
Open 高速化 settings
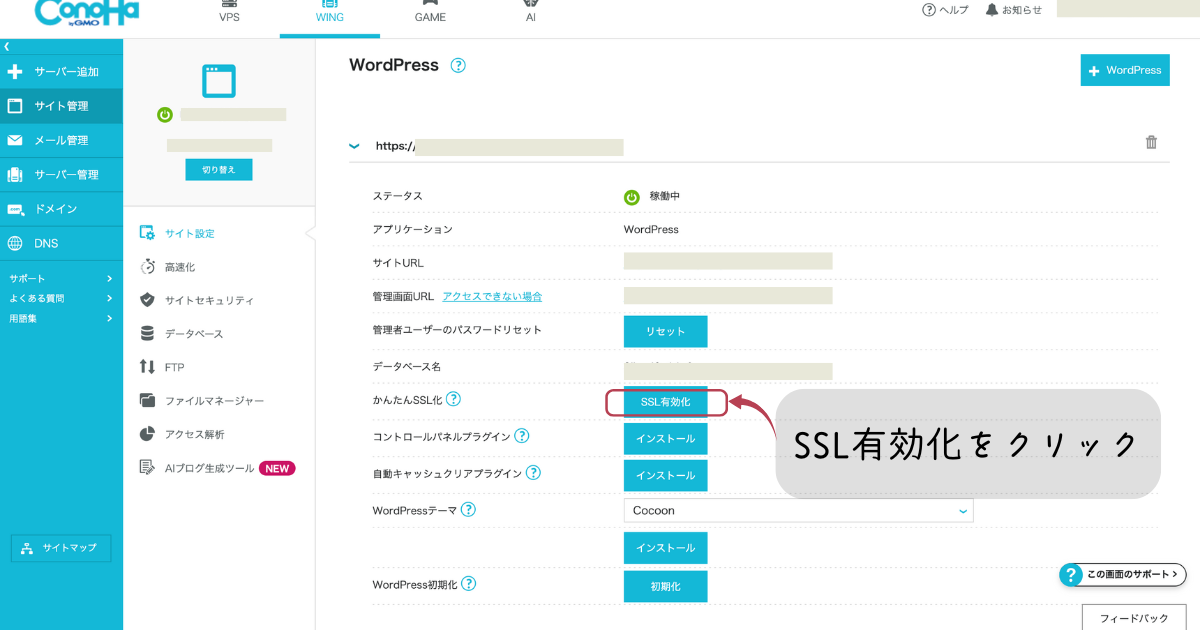coord(167,267)
